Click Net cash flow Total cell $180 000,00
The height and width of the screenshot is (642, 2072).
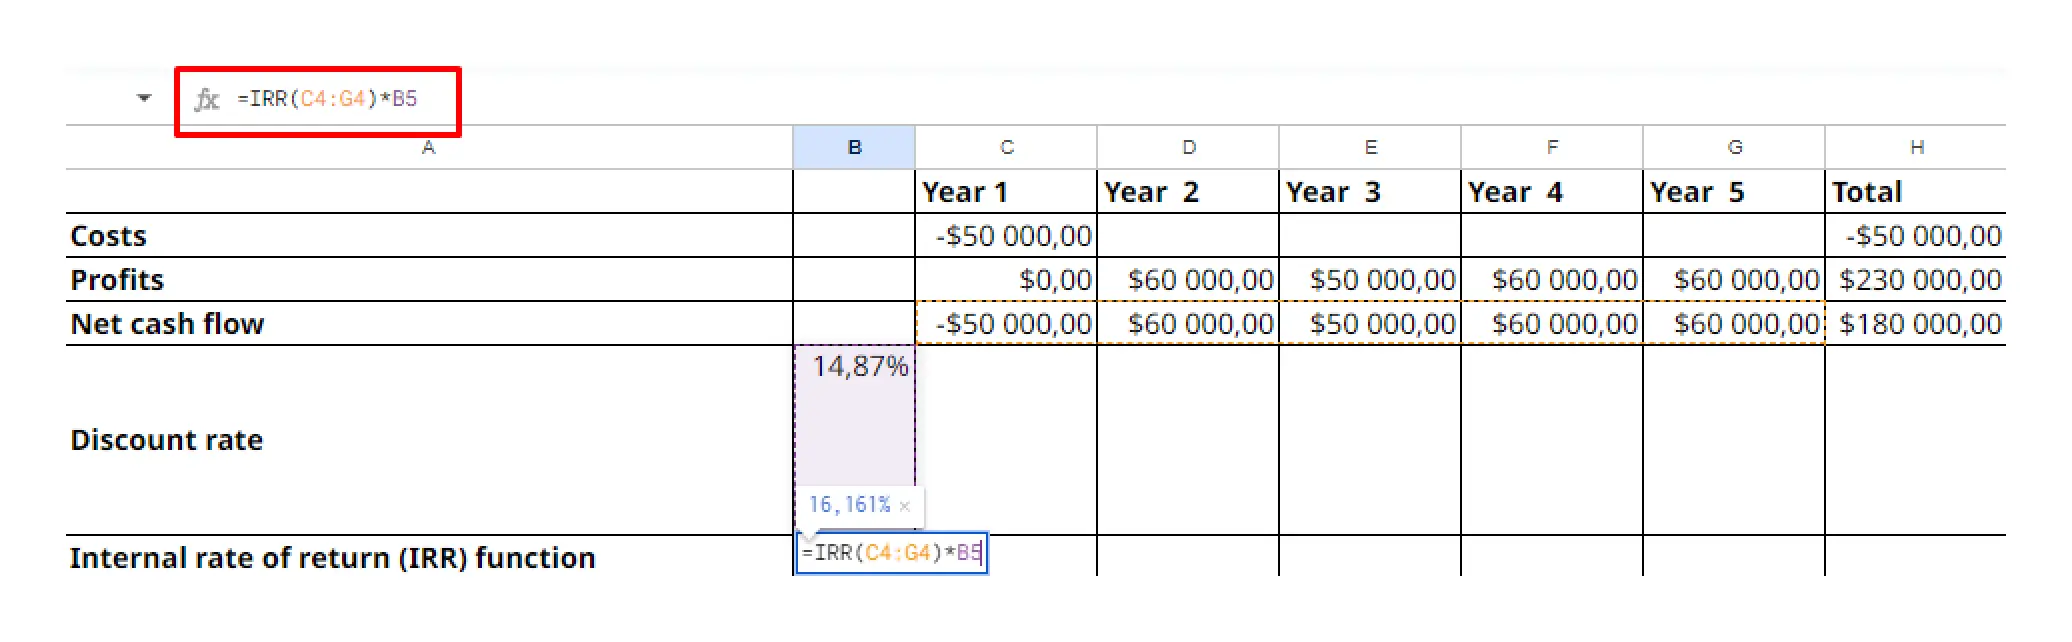click(1916, 323)
